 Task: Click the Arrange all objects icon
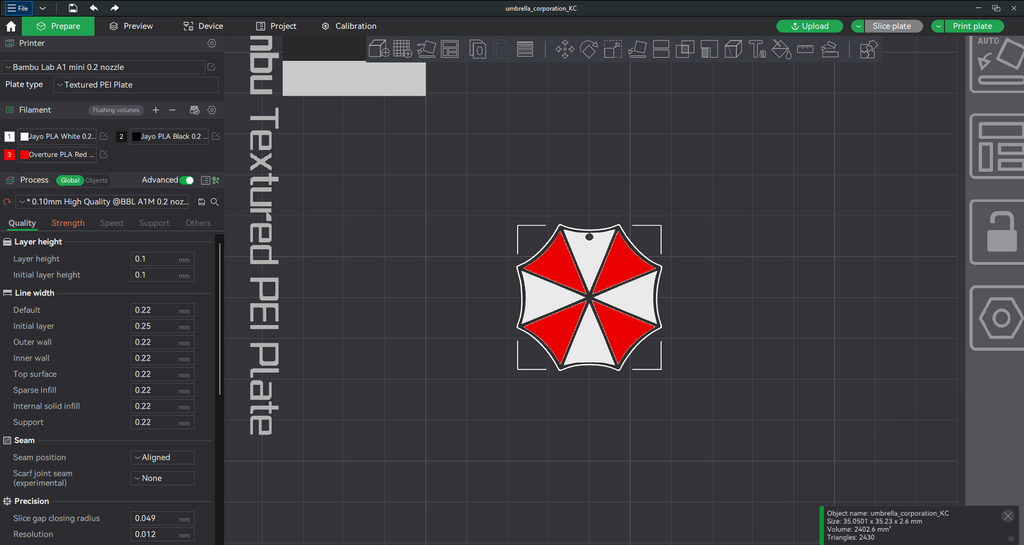tap(450, 49)
